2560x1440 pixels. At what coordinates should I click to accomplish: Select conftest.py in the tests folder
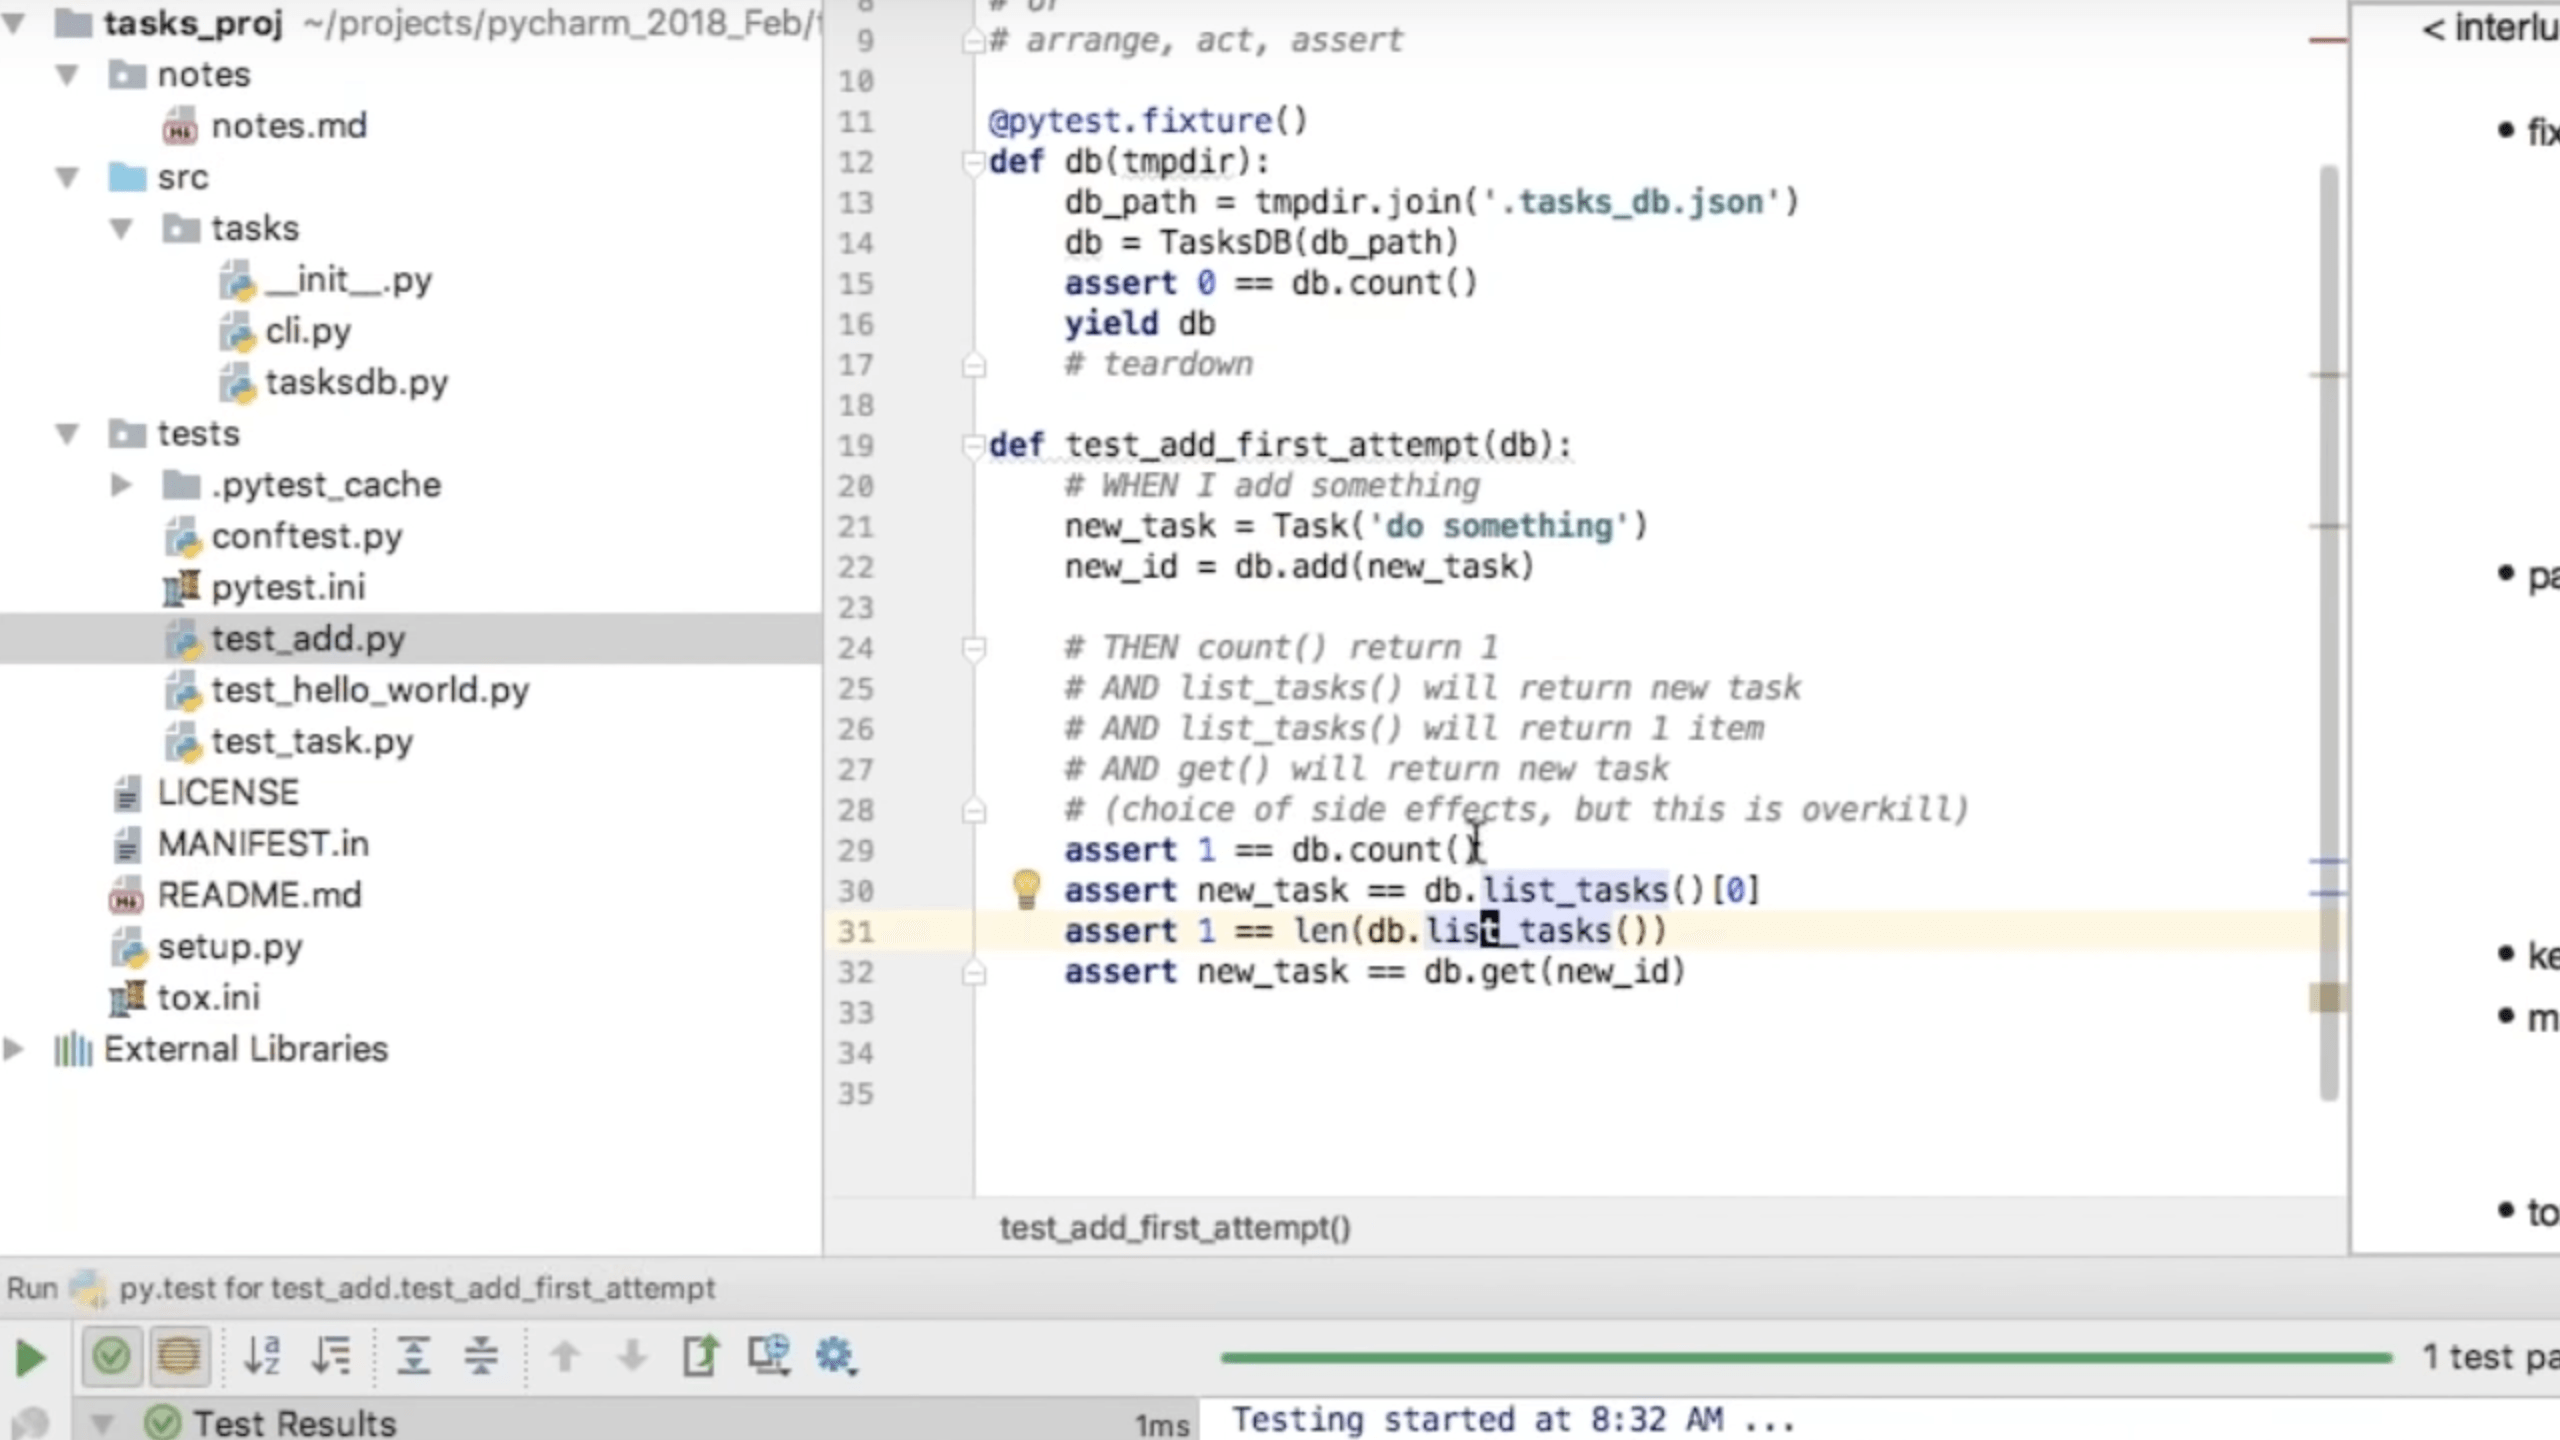pos(306,536)
